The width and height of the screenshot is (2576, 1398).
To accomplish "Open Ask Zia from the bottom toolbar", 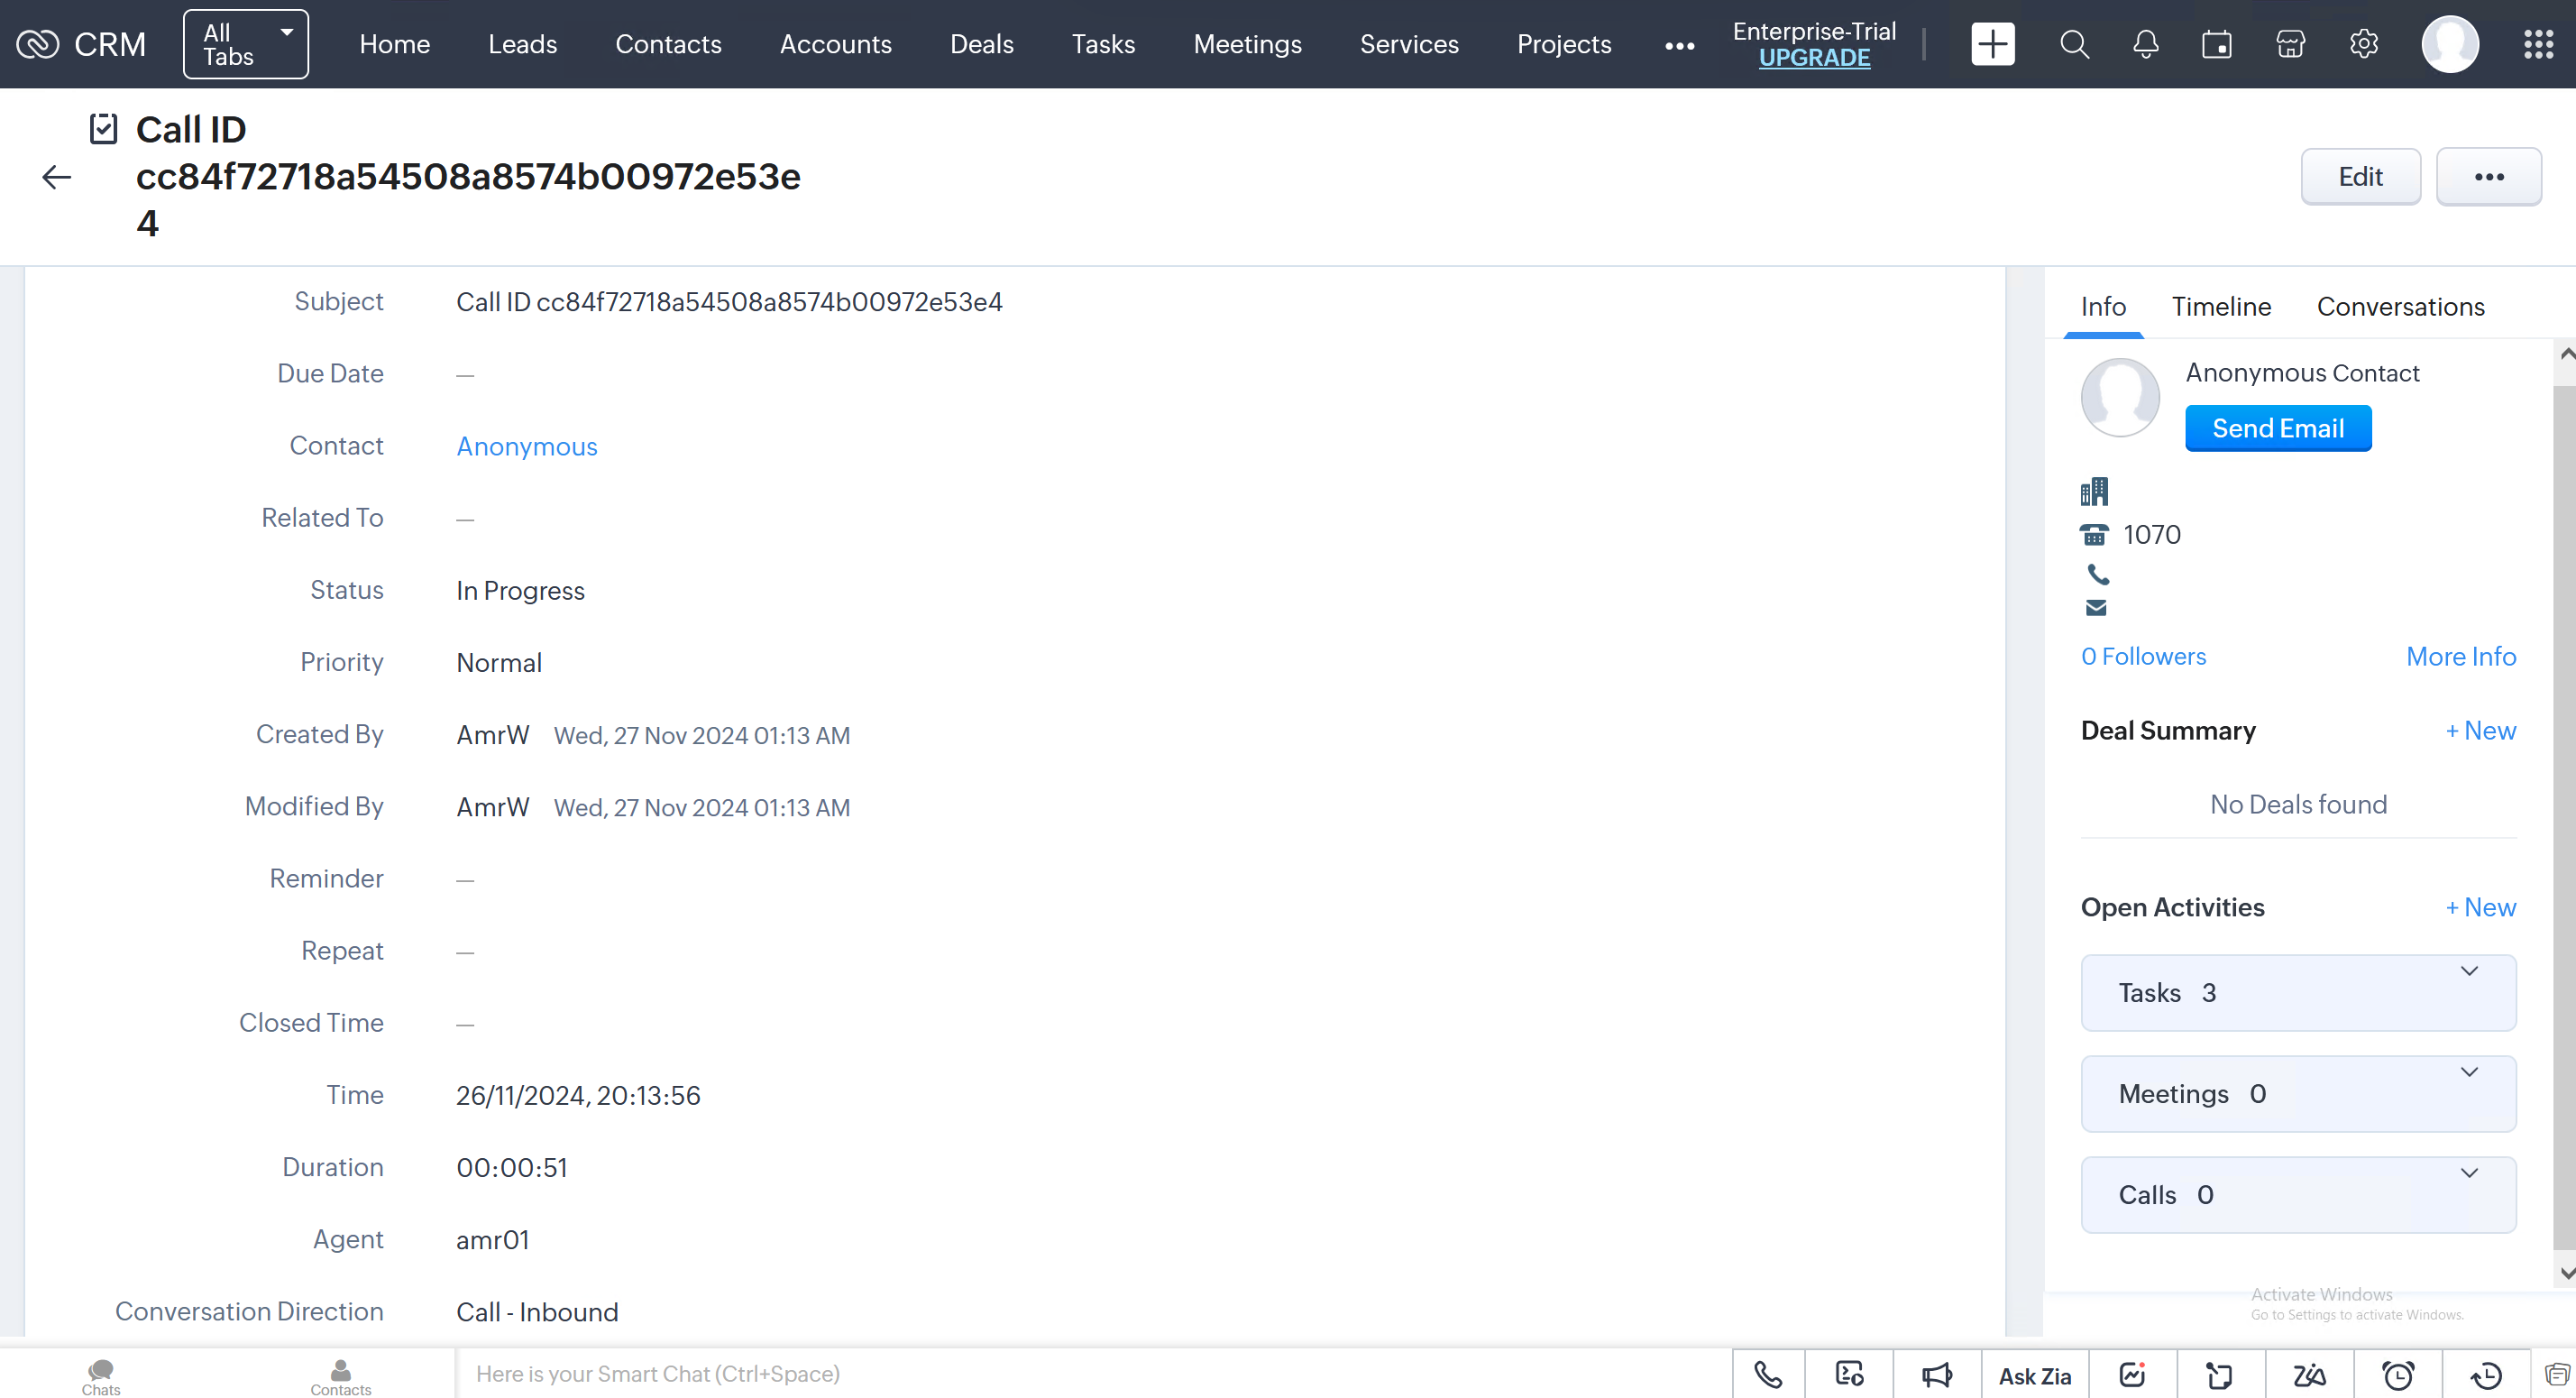I will click(2035, 1375).
